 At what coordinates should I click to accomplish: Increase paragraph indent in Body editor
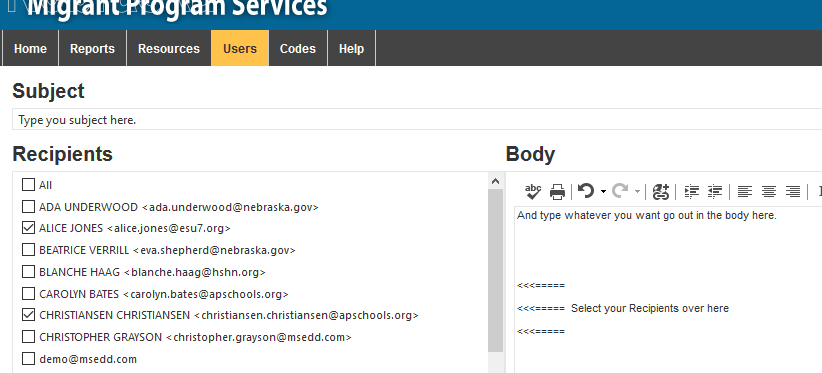(692, 192)
